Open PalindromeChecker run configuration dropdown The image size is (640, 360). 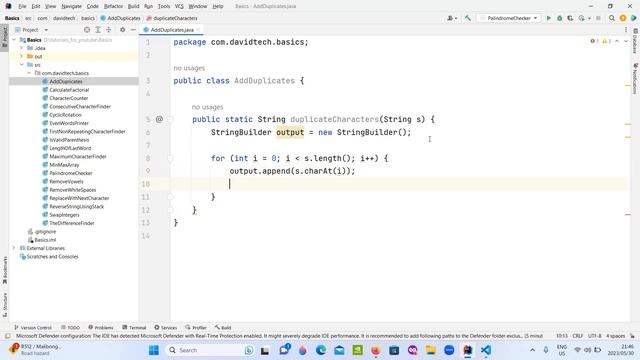point(509,18)
